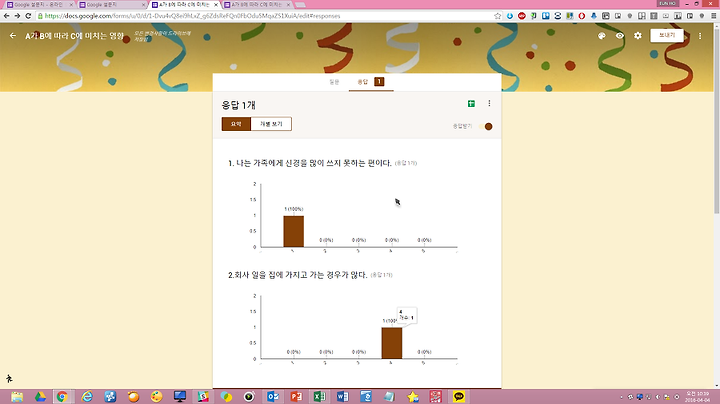
Task: Select the 응답 responses tab
Action: coord(371,82)
